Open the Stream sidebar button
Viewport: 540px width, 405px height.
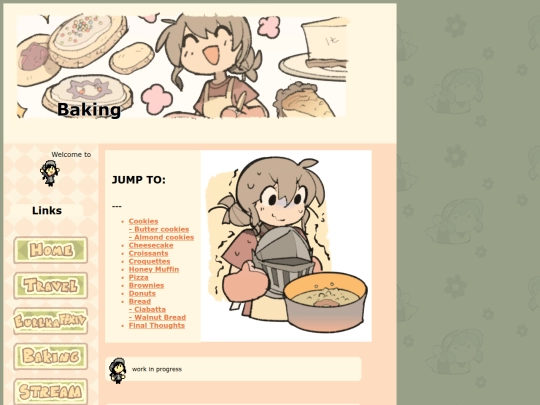click(x=51, y=392)
